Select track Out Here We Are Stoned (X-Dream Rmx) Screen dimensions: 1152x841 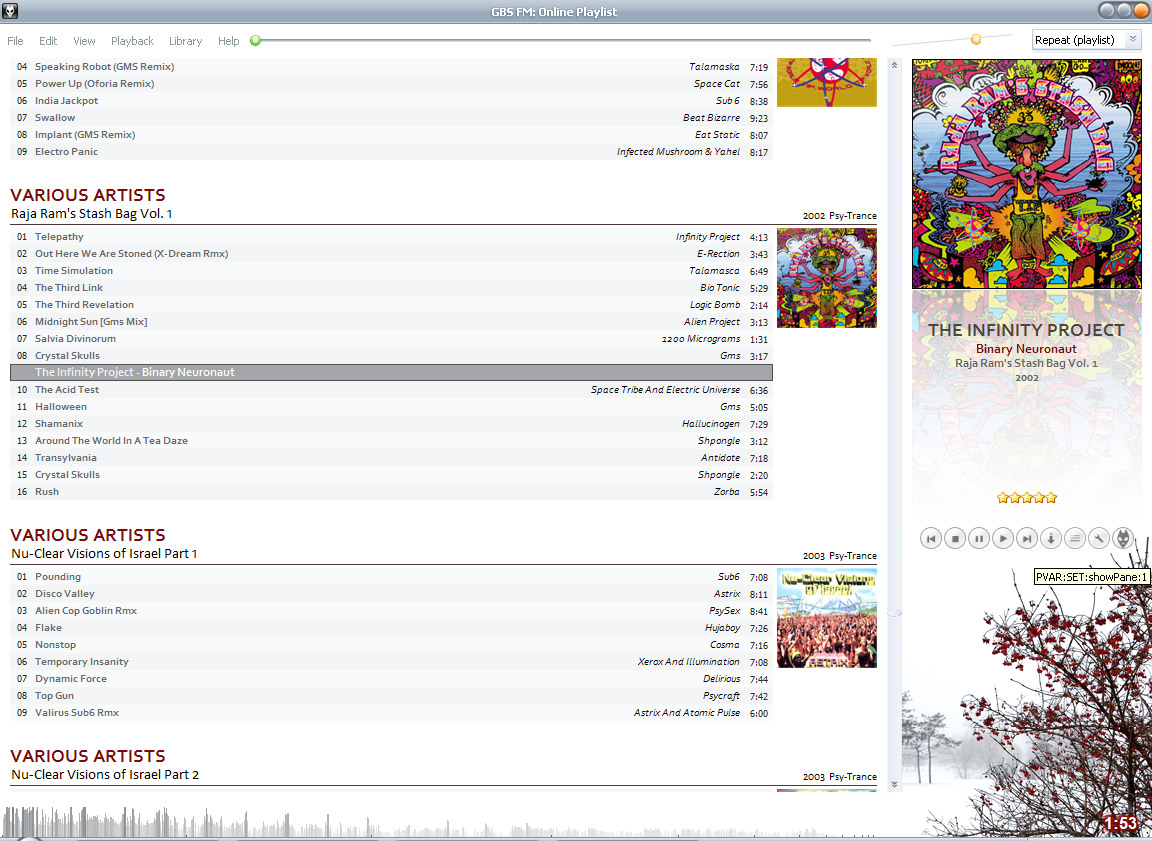(x=392, y=253)
